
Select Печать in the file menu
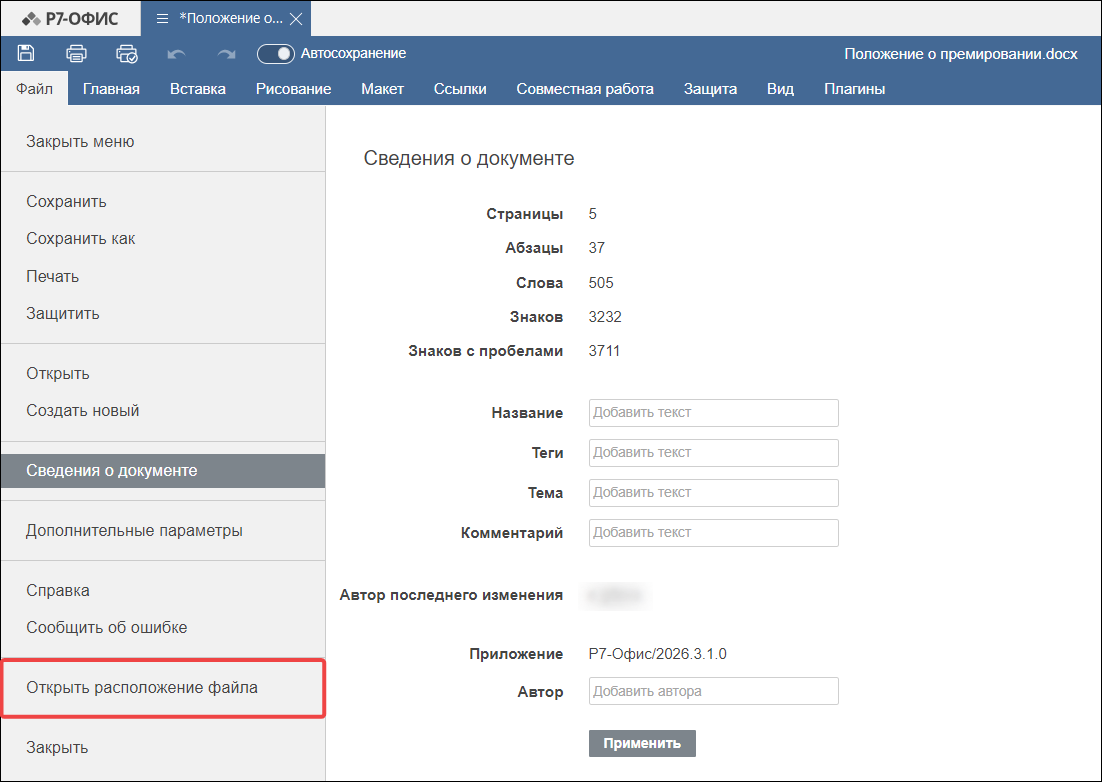[163, 276]
